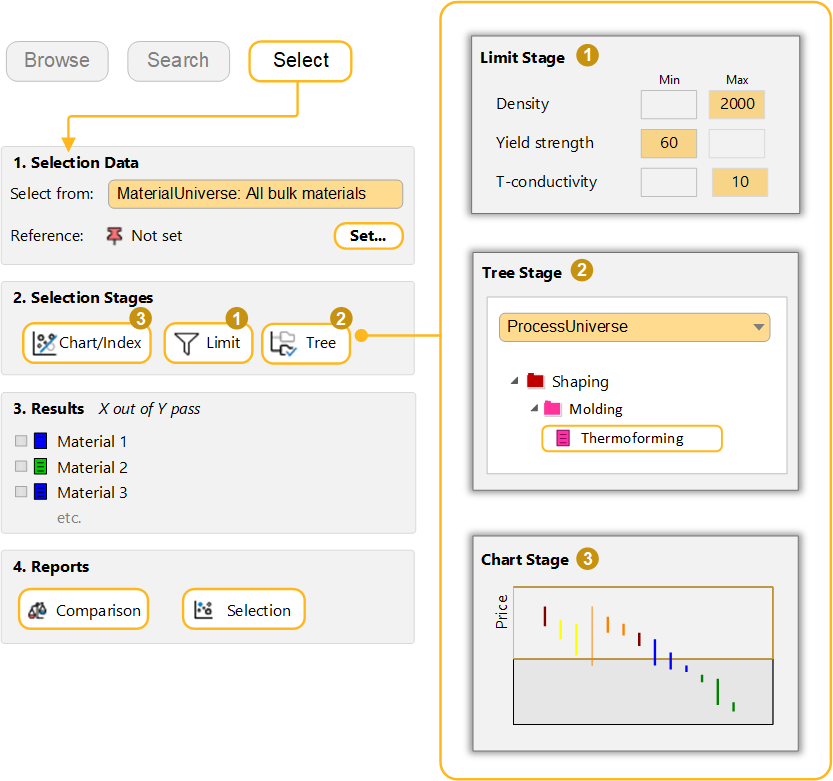Open the ProcessUniverse dropdown
The height and width of the screenshot is (781, 833).
(x=760, y=327)
